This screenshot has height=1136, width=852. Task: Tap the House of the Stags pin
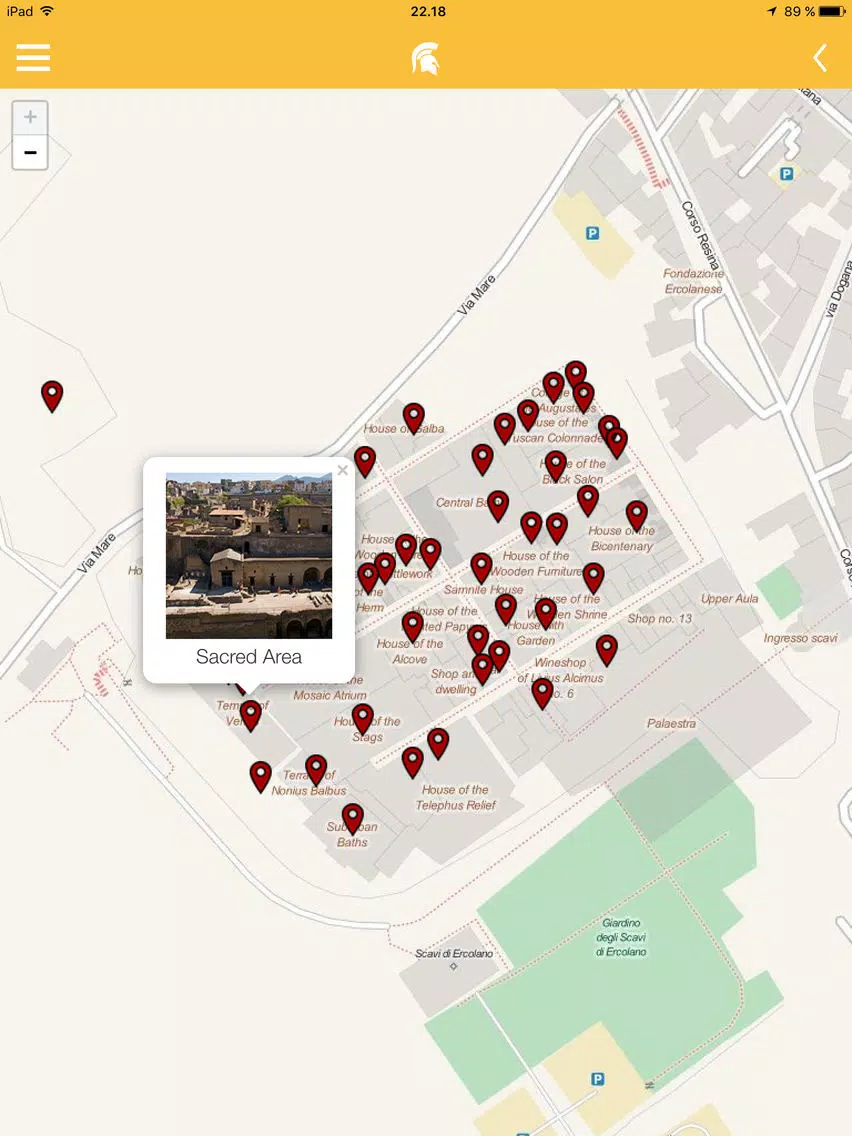363,719
